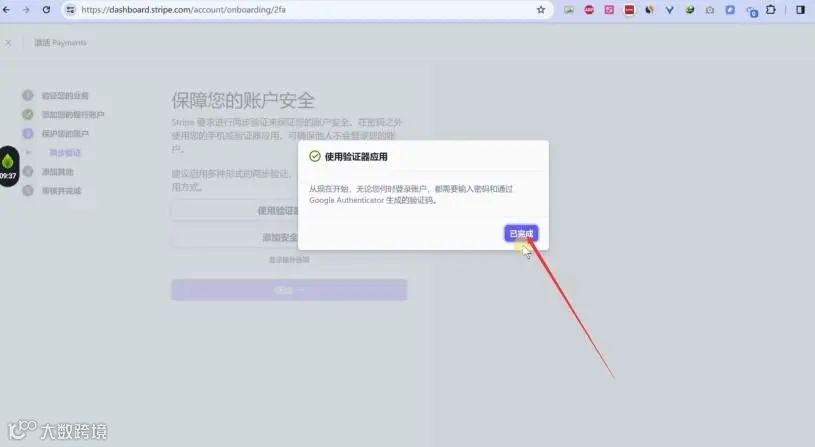Select the fifth sidebar step
The width and height of the screenshot is (815, 447).
49,172
